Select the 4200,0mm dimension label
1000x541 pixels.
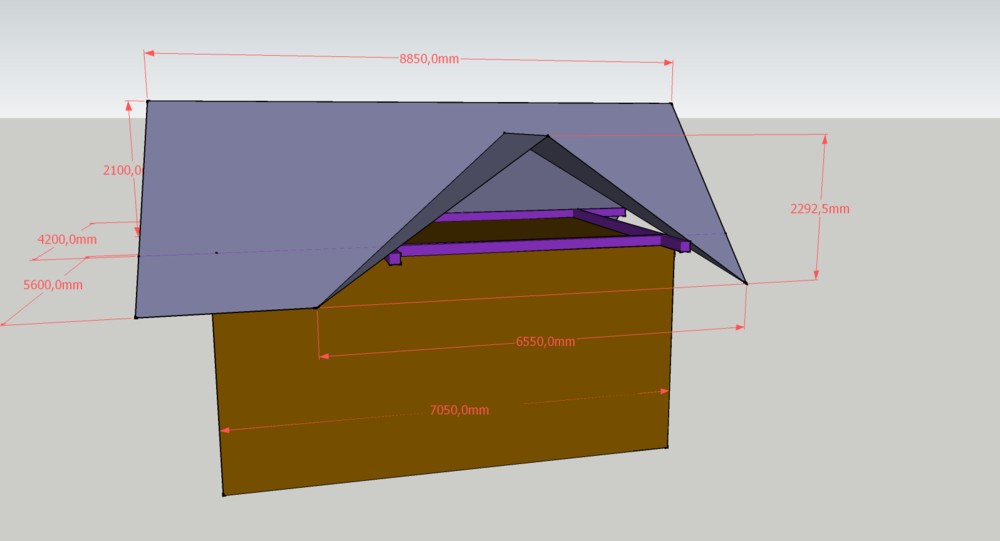pos(67,240)
